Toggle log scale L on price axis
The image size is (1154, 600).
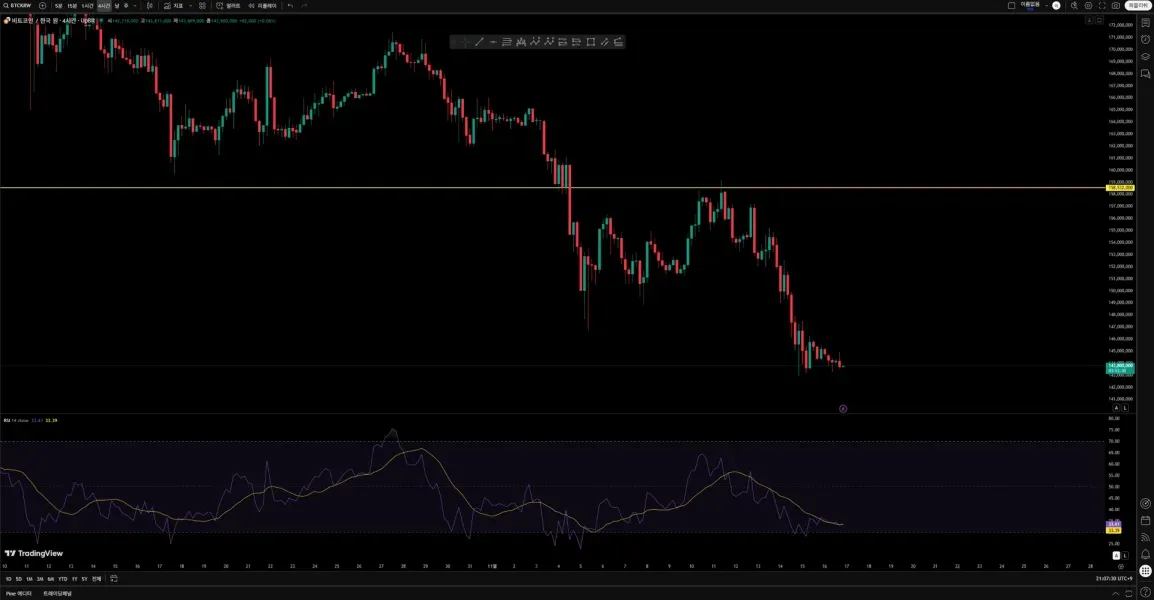(x=1125, y=407)
